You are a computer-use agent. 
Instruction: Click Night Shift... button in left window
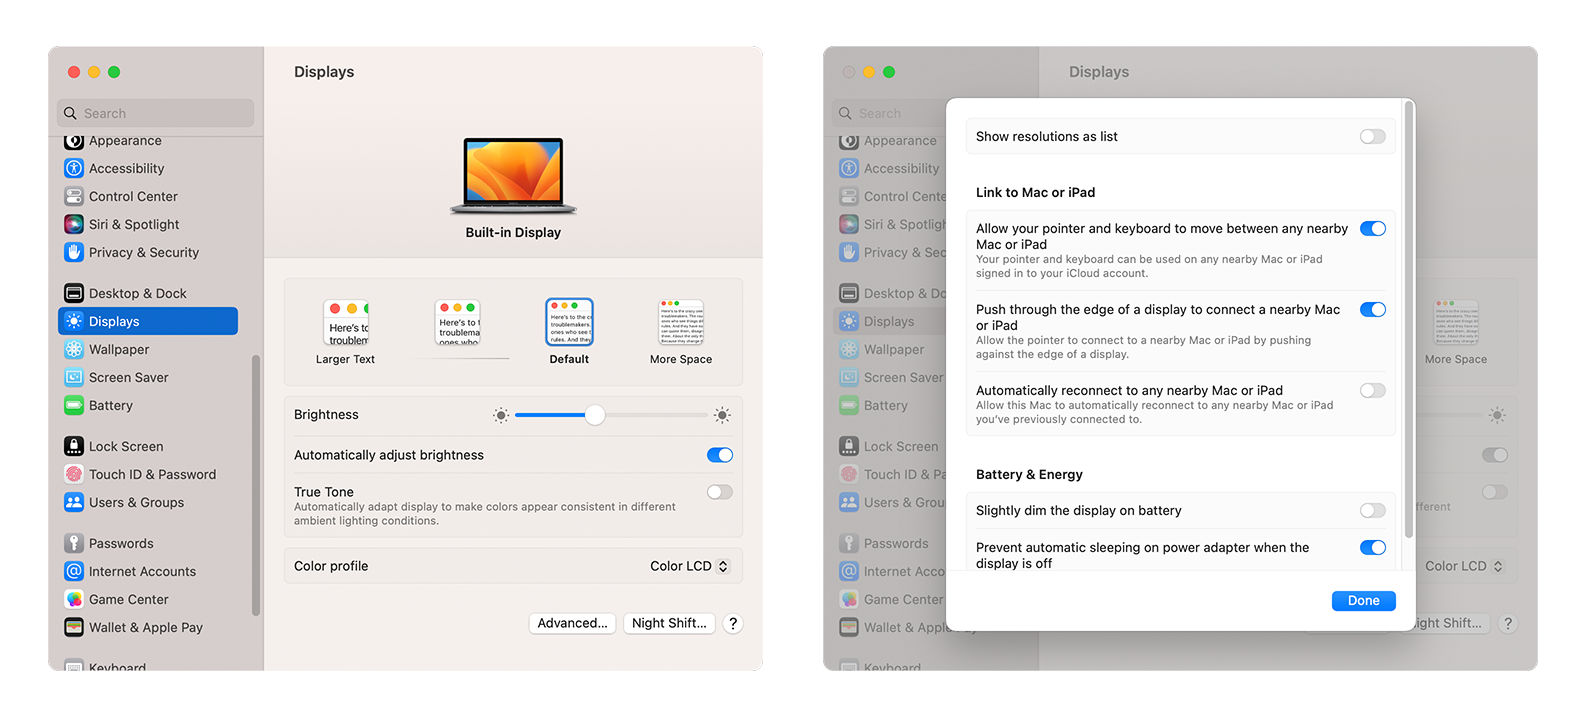(669, 623)
